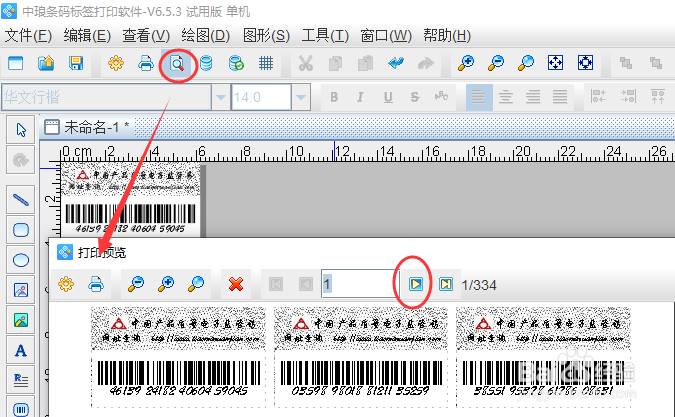675x417 pixels.
Task: Open a file with the folder icon
Action: tap(46, 63)
